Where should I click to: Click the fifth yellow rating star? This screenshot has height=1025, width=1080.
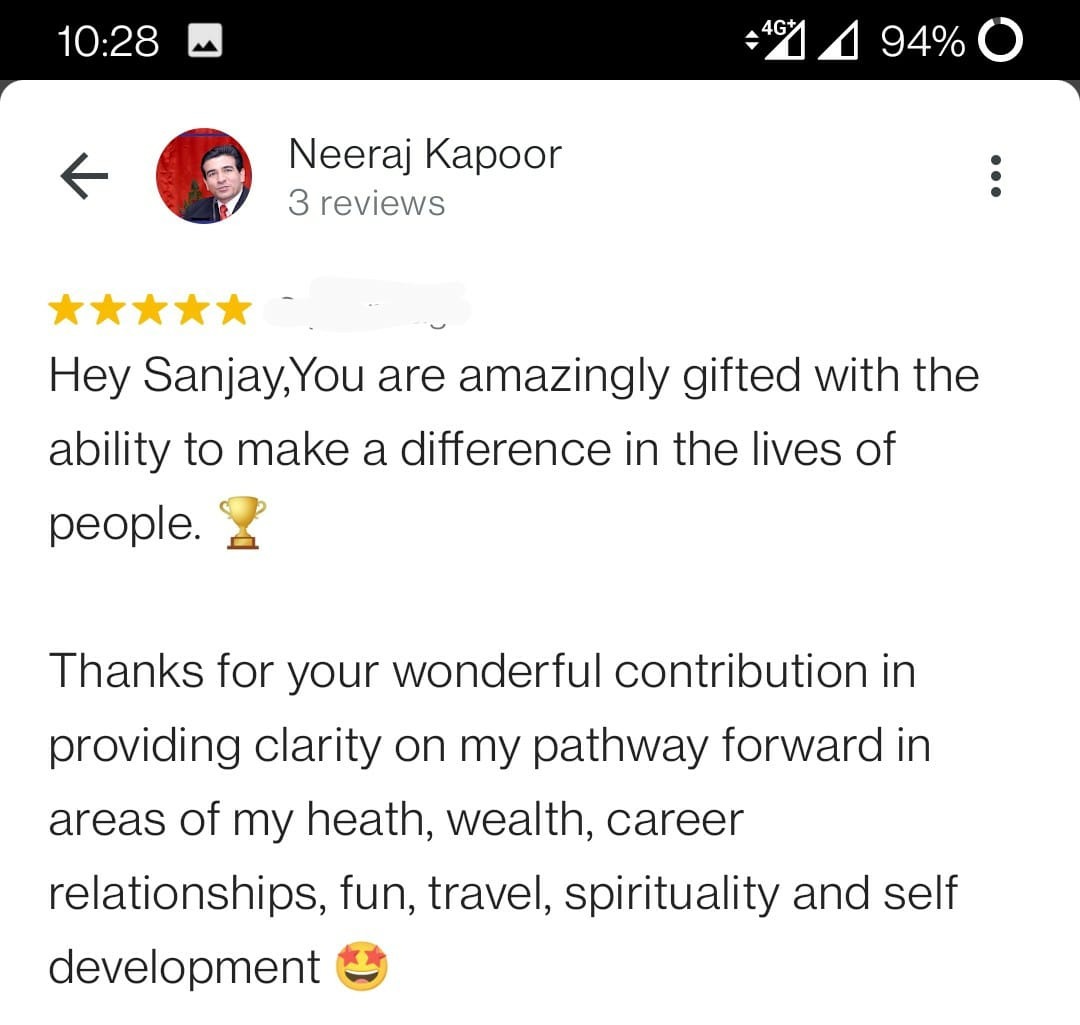pos(233,310)
